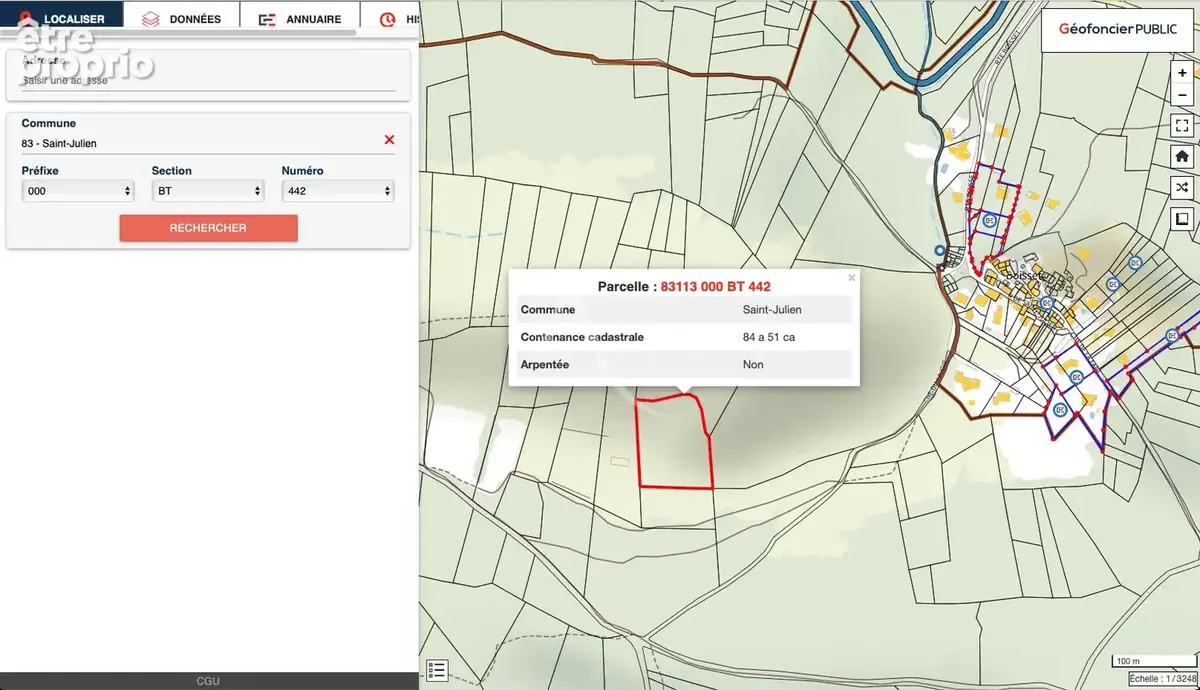Click the Géofoncier PUBLIC logo
The height and width of the screenshot is (690, 1200).
[x=1117, y=30]
